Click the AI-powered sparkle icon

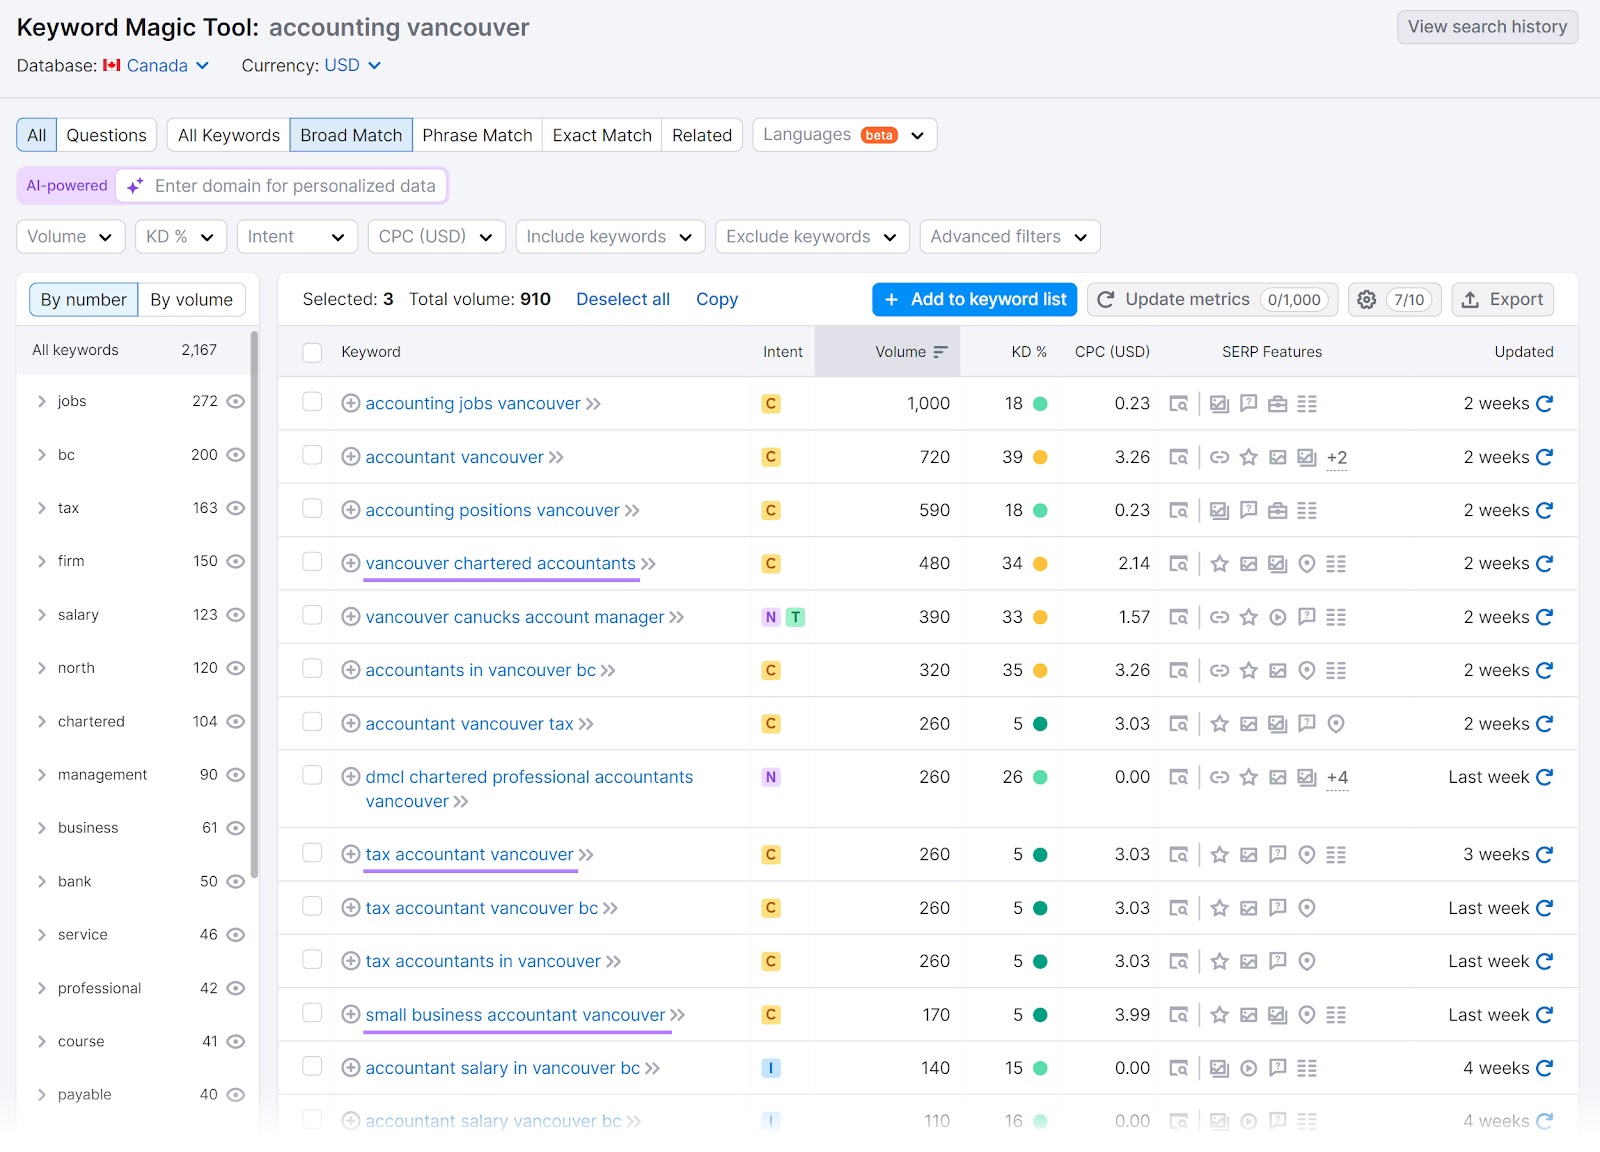tap(135, 185)
